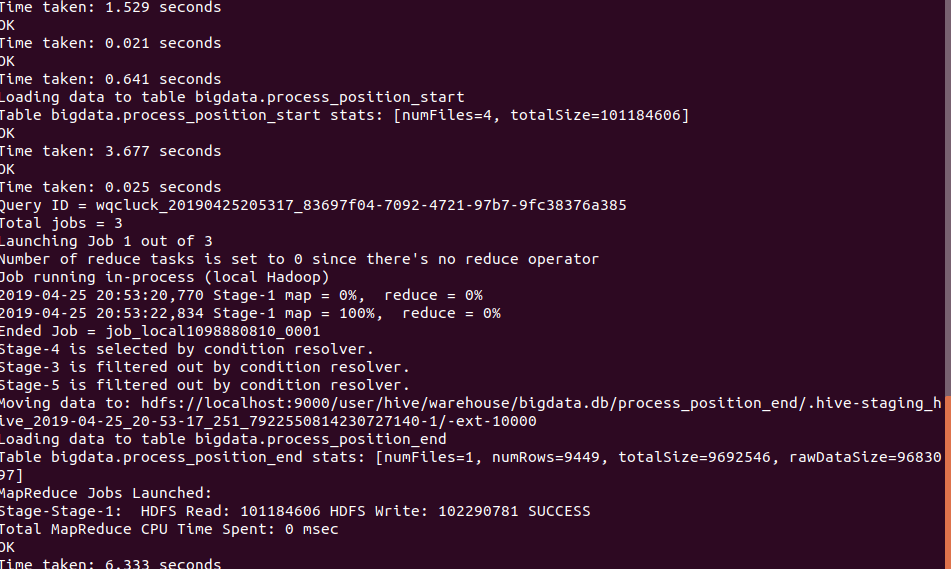951x569 pixels.
Task: Click the "Stage-4 is selected by condition resolver" line
Action: point(185,349)
